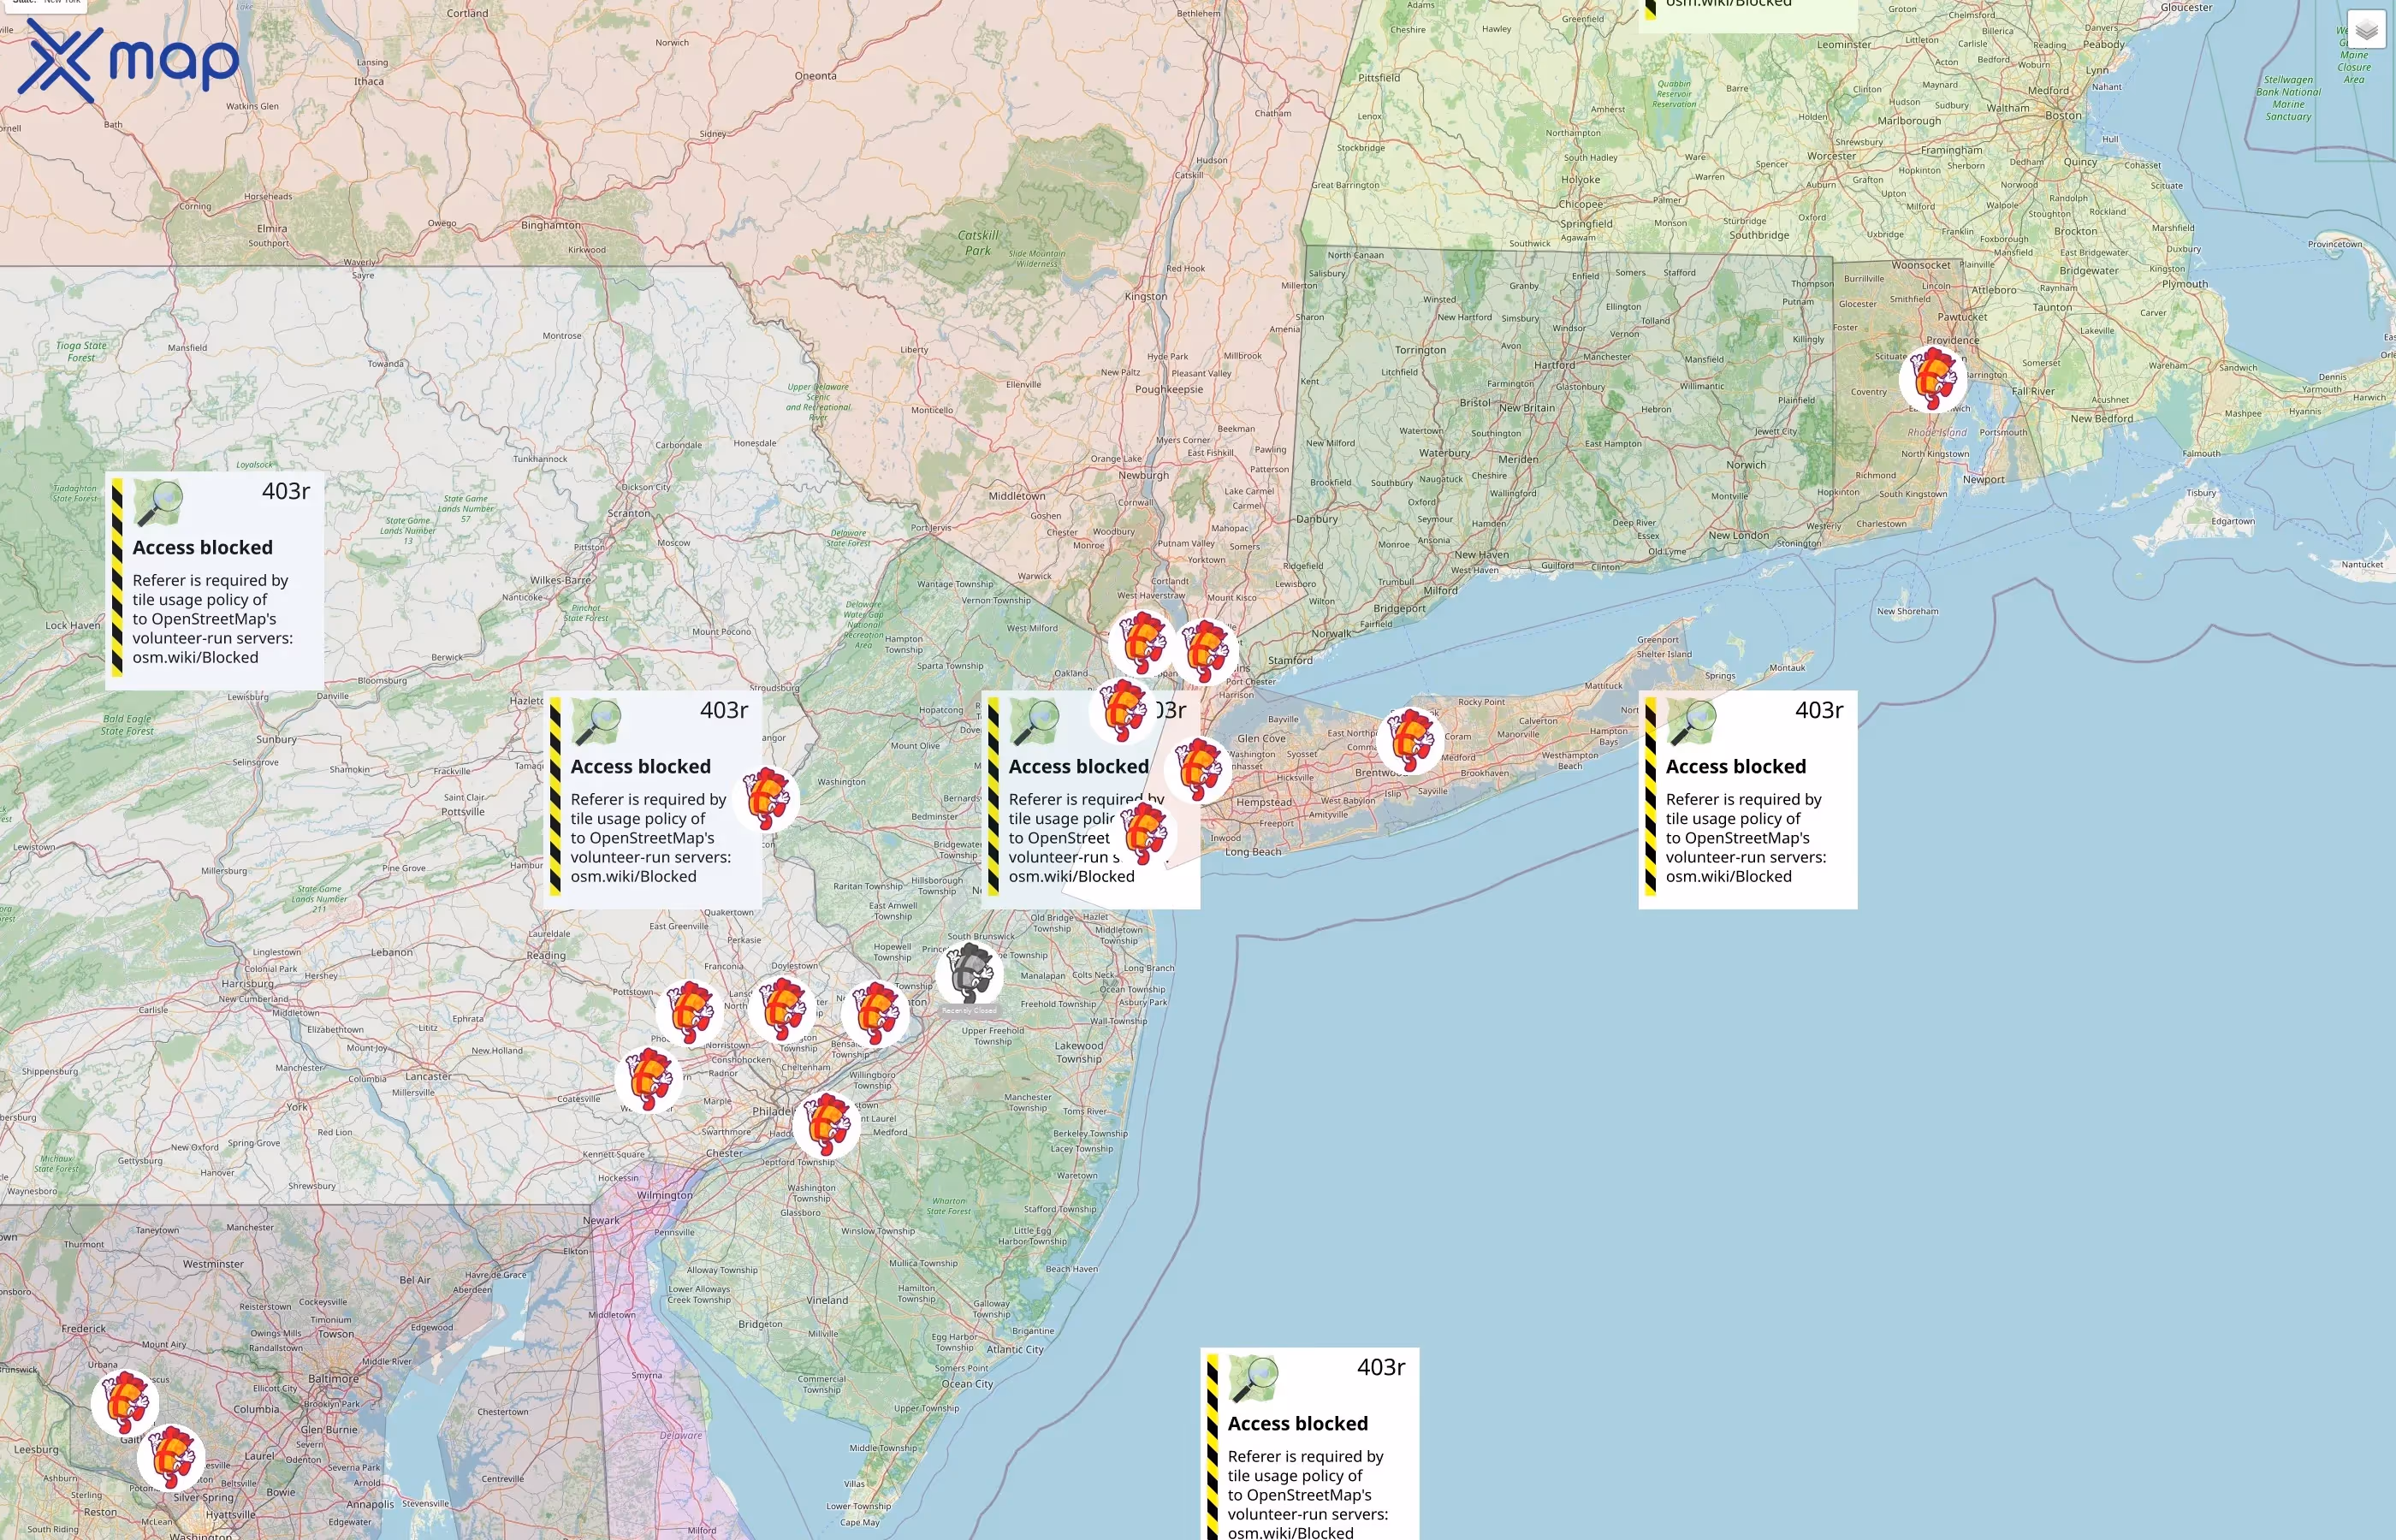
Task: Click the Baltimore city label
Action: (x=333, y=1378)
